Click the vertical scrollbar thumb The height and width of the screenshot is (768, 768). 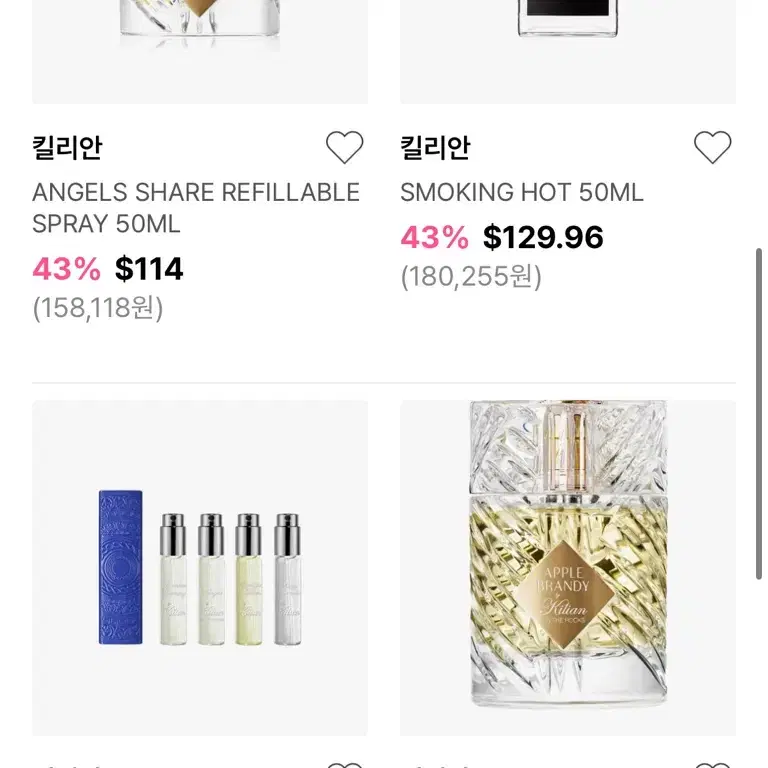point(759,414)
